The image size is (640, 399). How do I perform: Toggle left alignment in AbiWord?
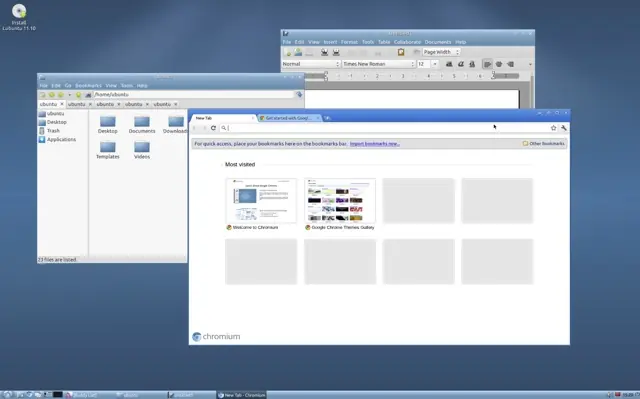point(487,64)
